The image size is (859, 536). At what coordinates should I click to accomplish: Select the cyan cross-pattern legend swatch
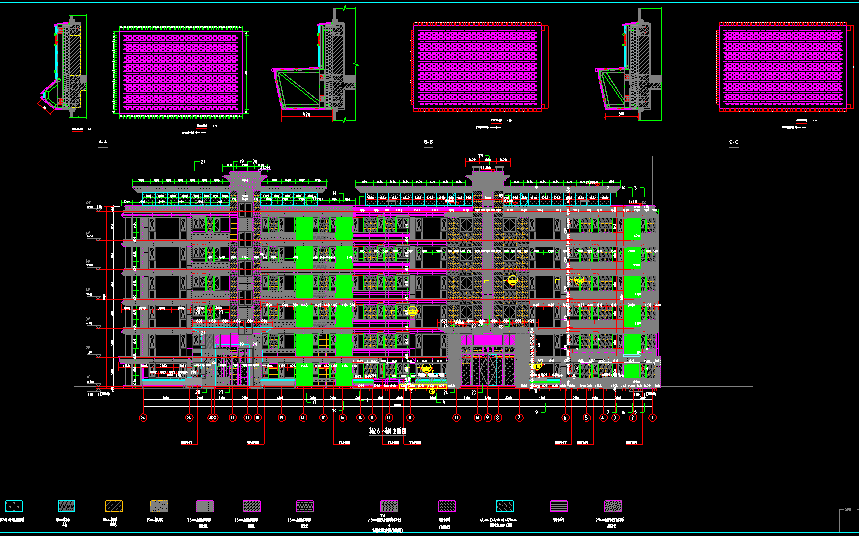click(506, 506)
